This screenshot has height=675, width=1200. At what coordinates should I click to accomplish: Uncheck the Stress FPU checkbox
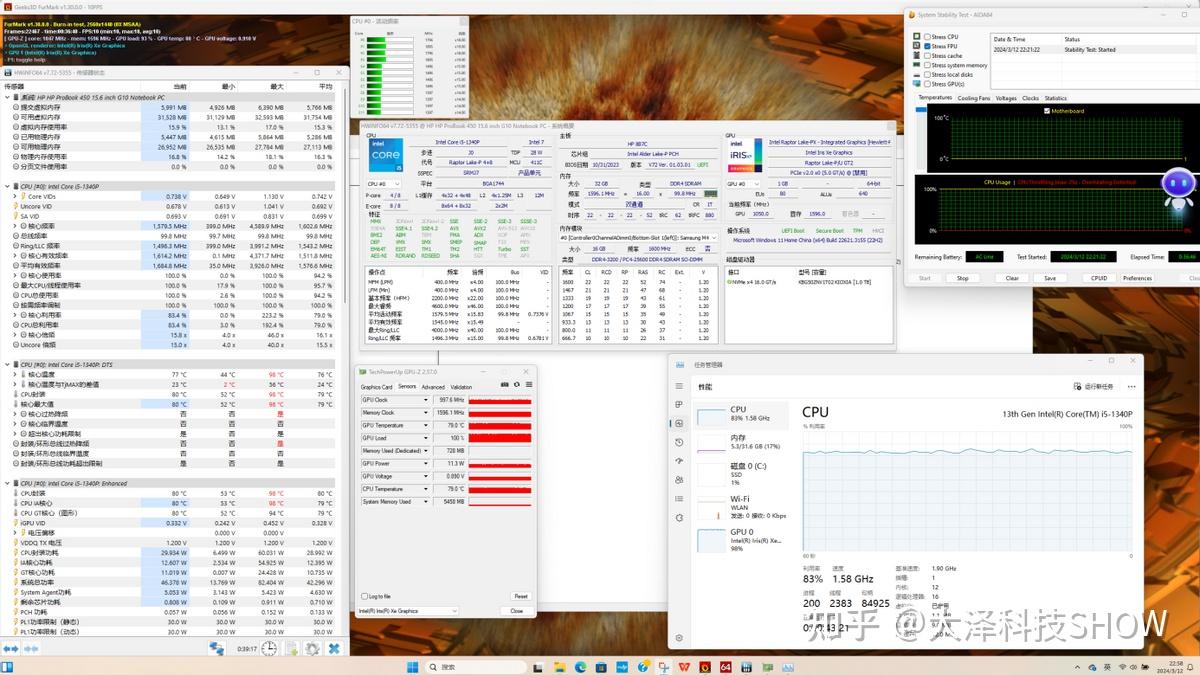click(x=927, y=46)
